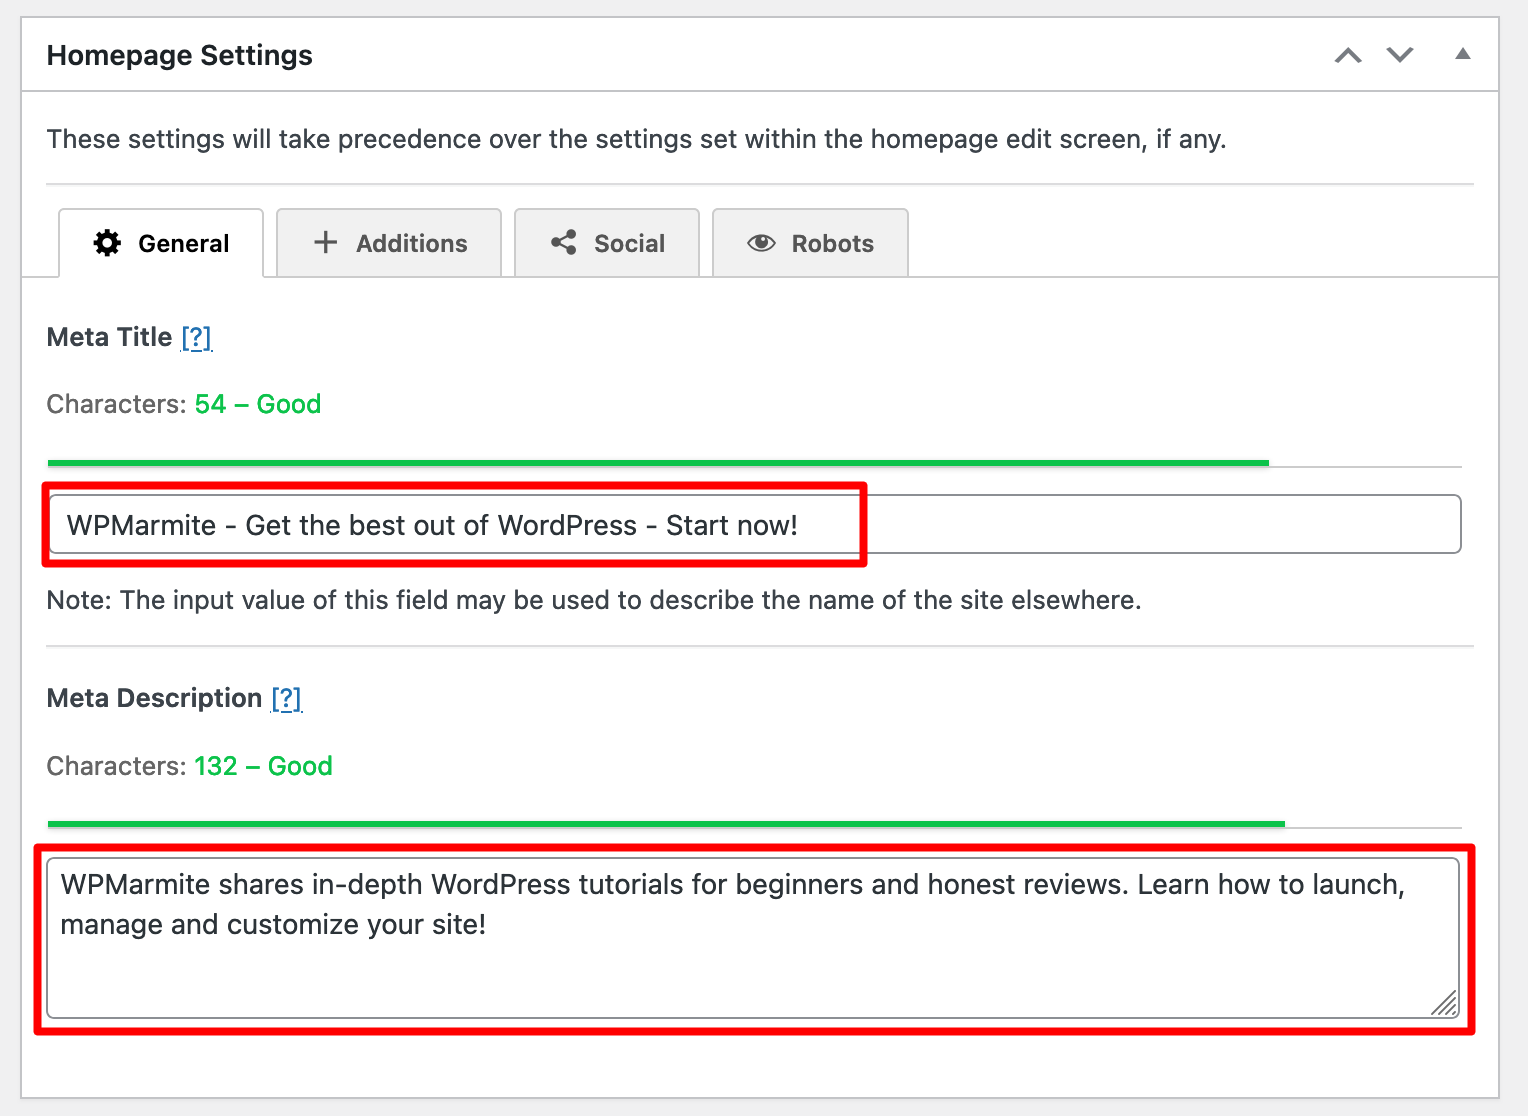
Task: Switch to the General tab
Action: point(161,243)
